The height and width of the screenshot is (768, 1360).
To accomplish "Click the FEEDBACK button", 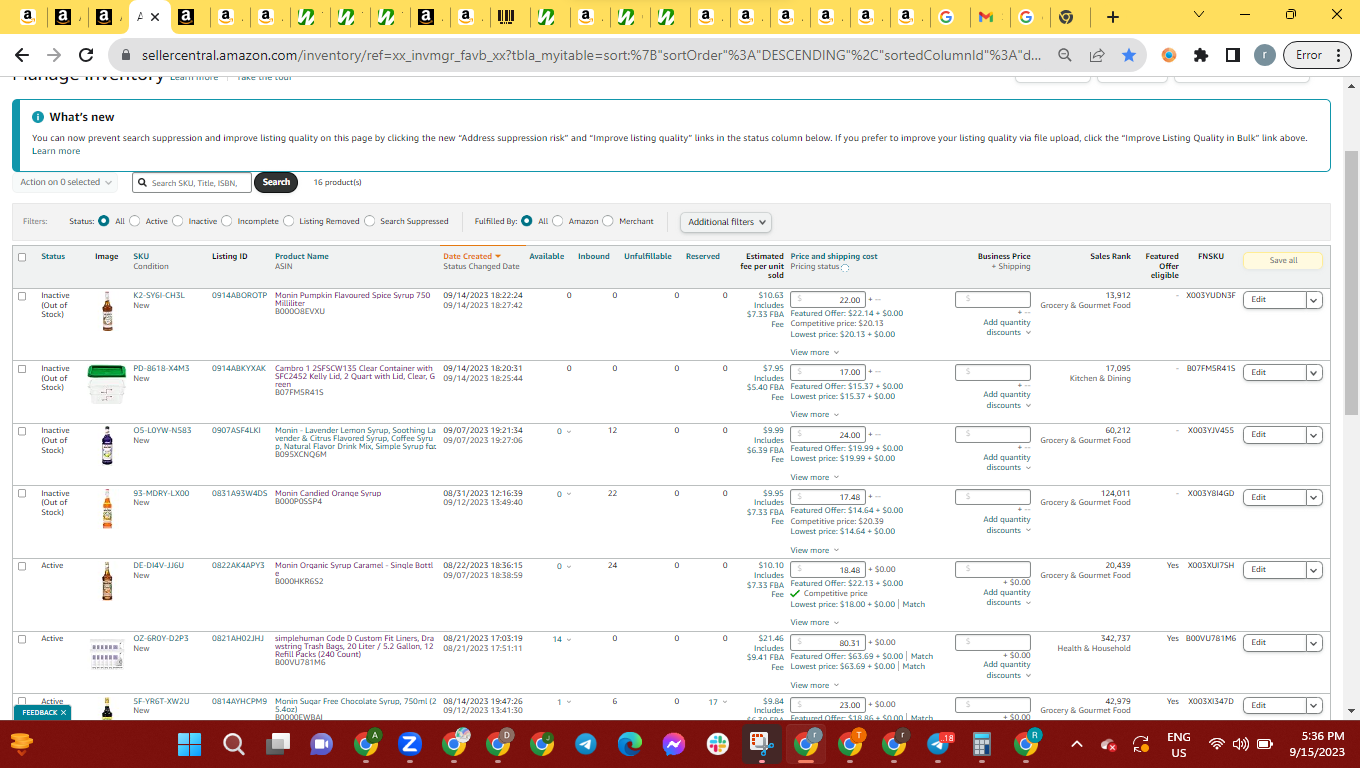I will (42, 713).
